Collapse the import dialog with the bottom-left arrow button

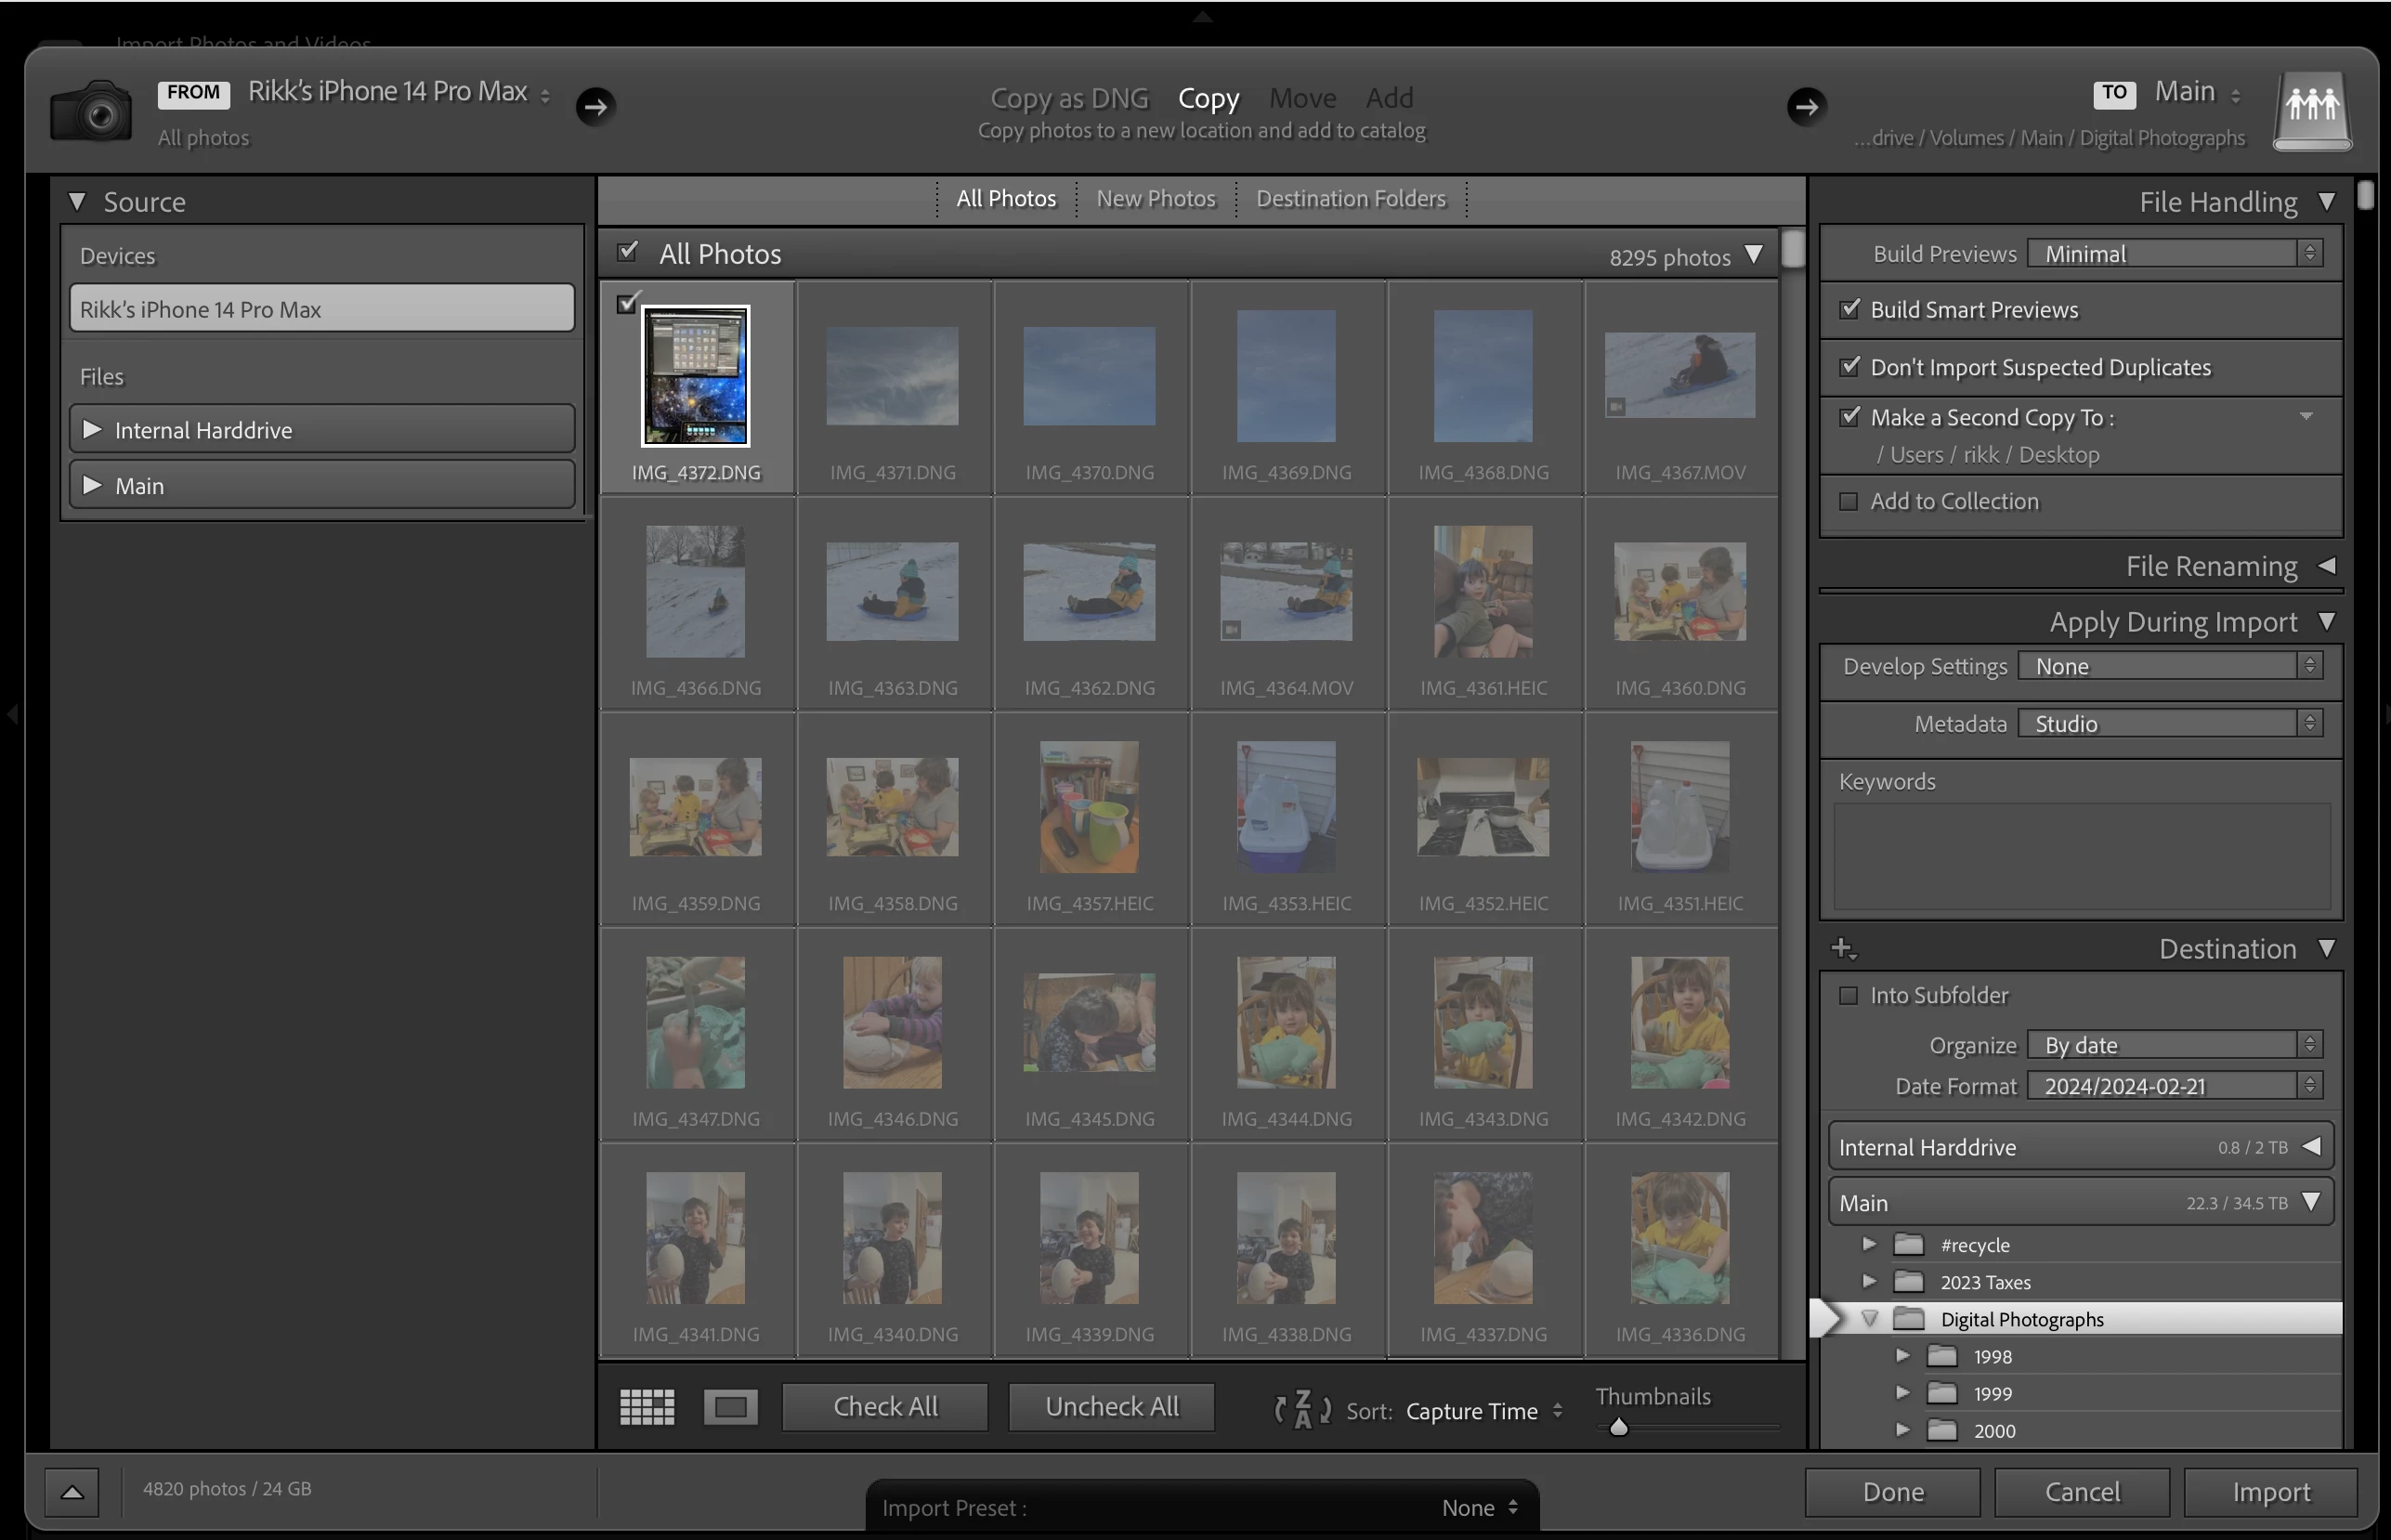coord(72,1491)
